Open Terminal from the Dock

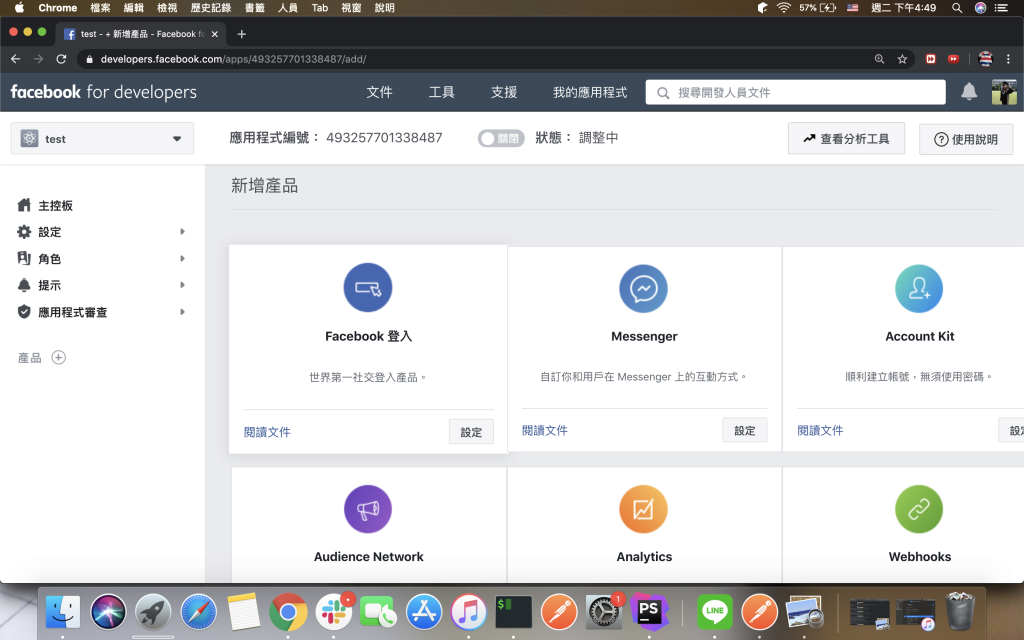(513, 613)
